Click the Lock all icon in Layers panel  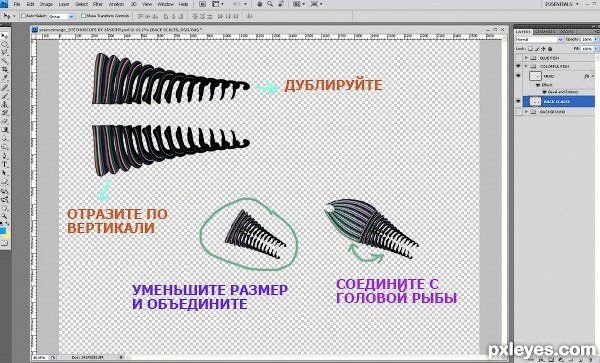tap(550, 49)
